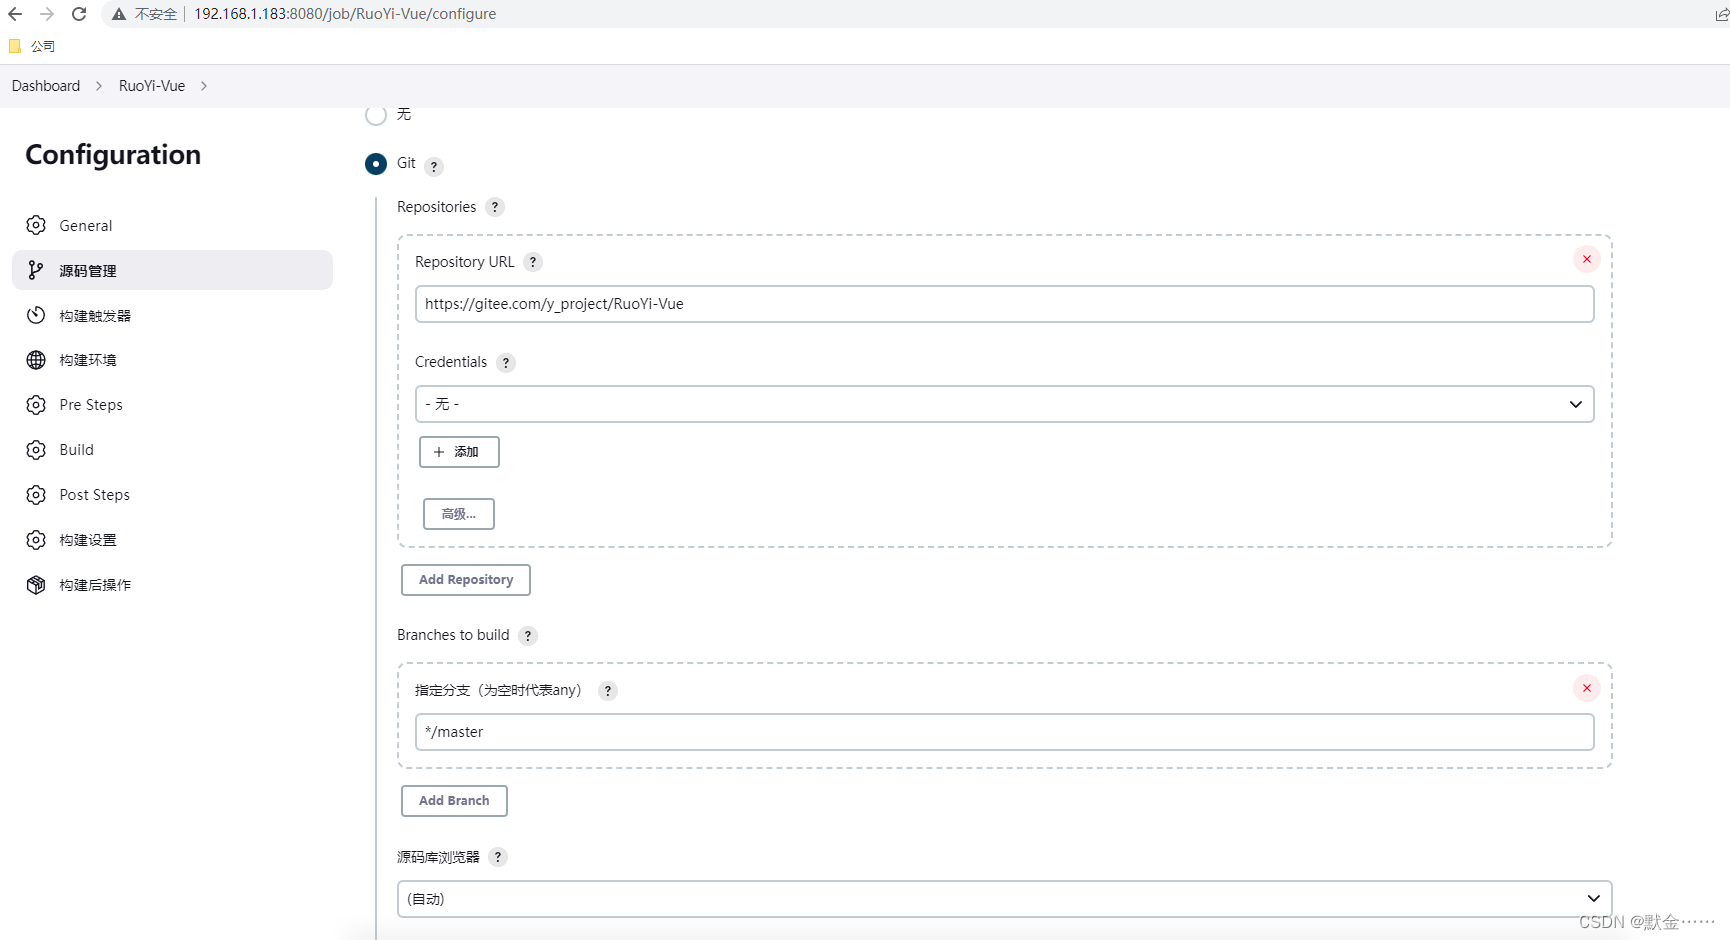The width and height of the screenshot is (1730, 940).
Task: Click the share icon in the address bar
Action: coord(1722,14)
